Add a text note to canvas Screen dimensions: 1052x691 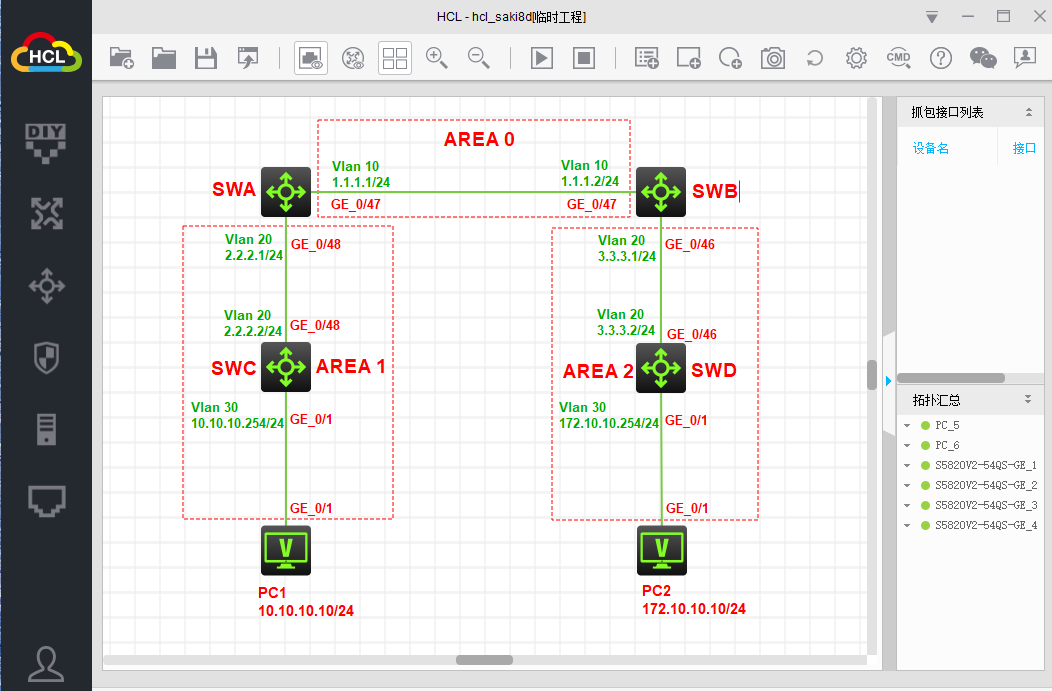click(x=647, y=58)
